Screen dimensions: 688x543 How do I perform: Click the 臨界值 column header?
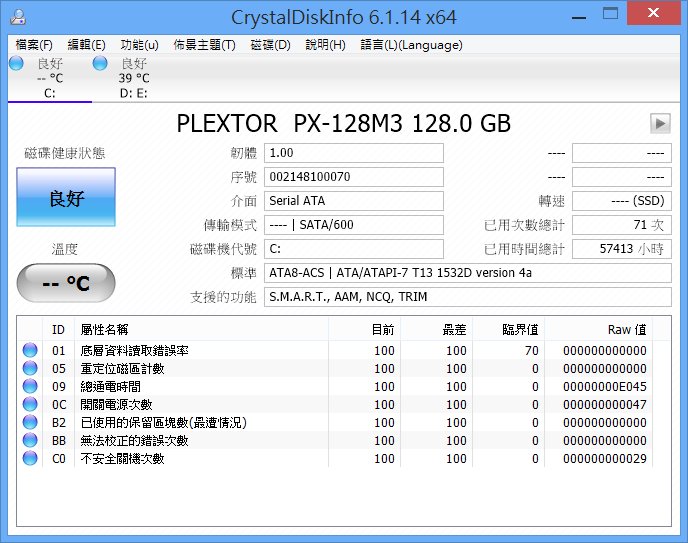pyautogui.click(x=508, y=329)
